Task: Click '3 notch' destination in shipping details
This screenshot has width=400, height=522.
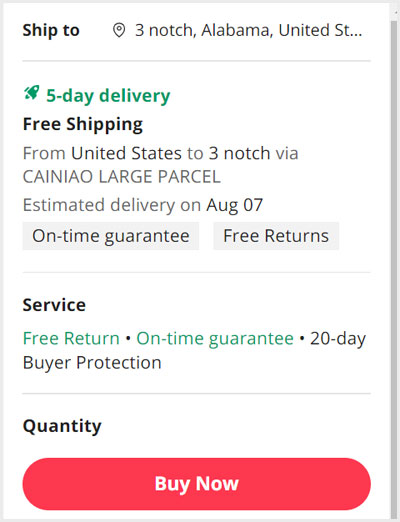Action: pos(239,153)
